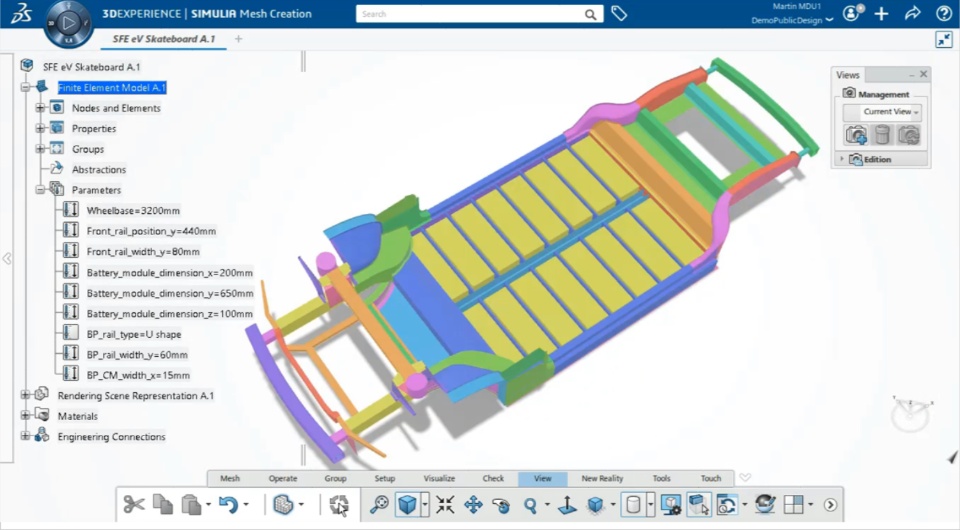960x530 pixels.
Task: Open the user profile icon
Action: [x=852, y=13]
